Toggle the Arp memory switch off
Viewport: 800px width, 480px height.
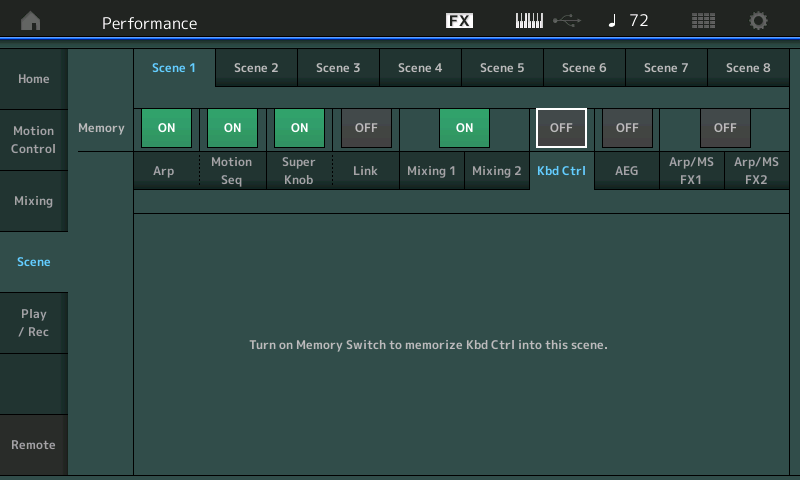166,128
